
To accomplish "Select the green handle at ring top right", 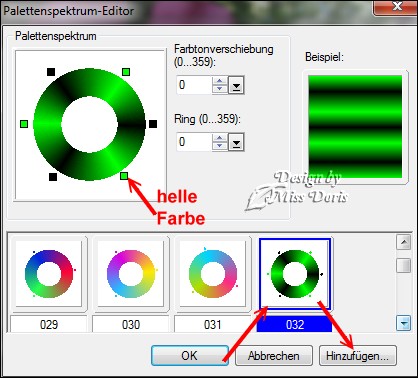I will pos(126,72).
